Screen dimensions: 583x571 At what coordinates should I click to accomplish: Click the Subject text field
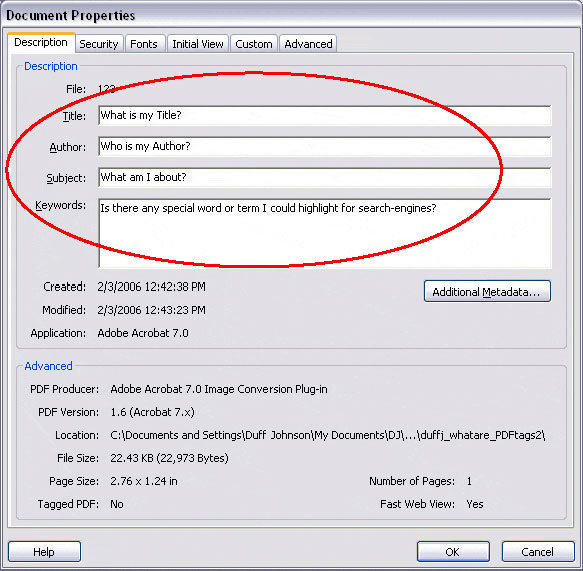point(325,177)
